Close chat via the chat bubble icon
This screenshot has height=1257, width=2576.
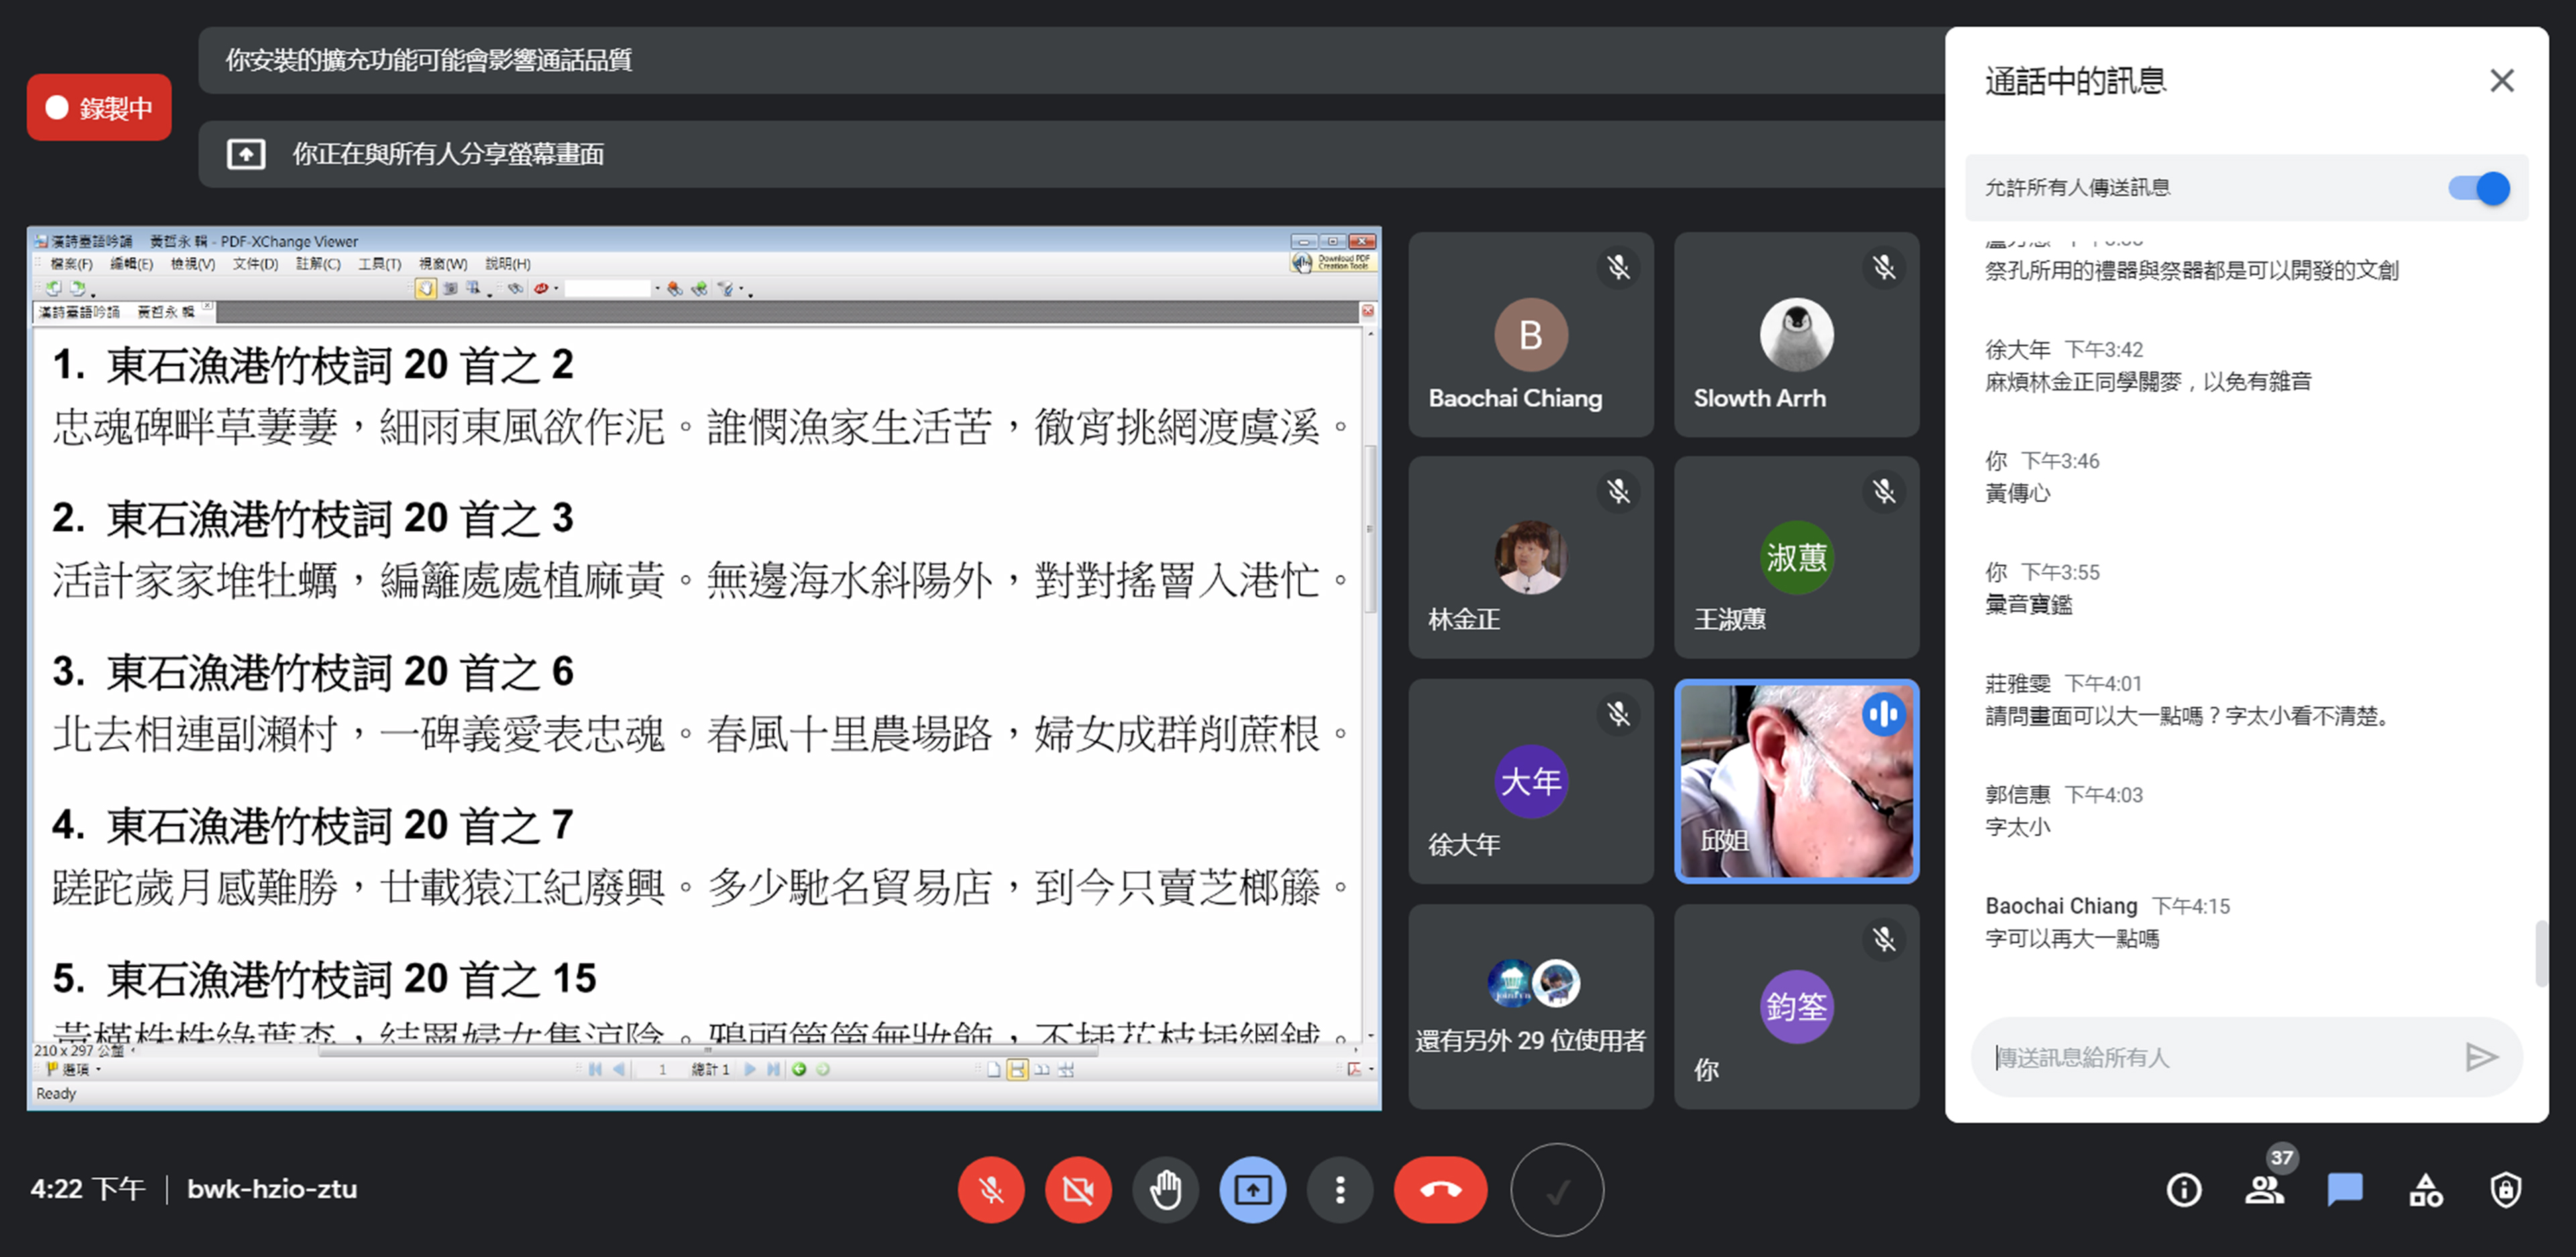[2344, 1190]
